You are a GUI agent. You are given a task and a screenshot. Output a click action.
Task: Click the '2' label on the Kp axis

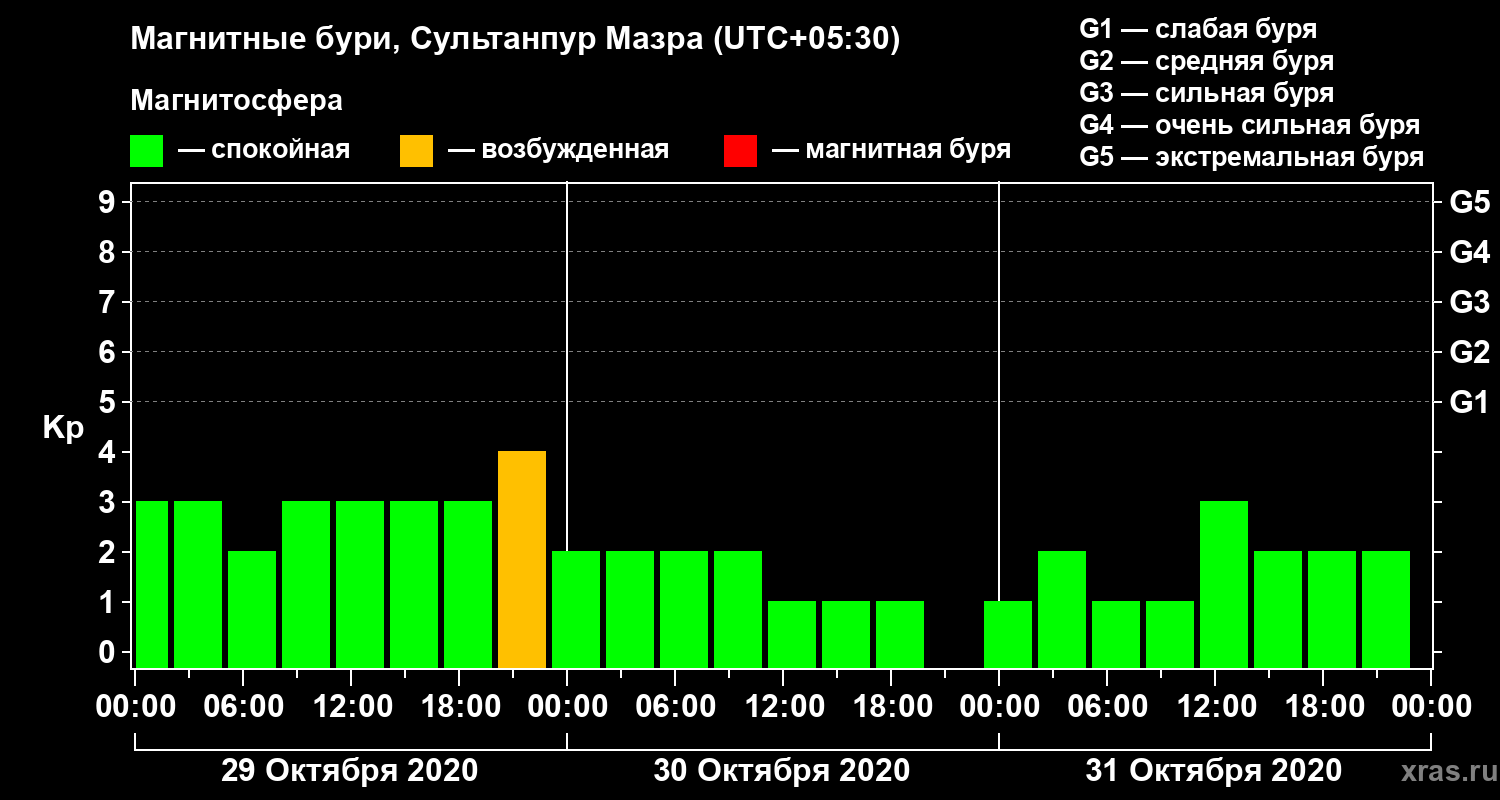coord(109,552)
